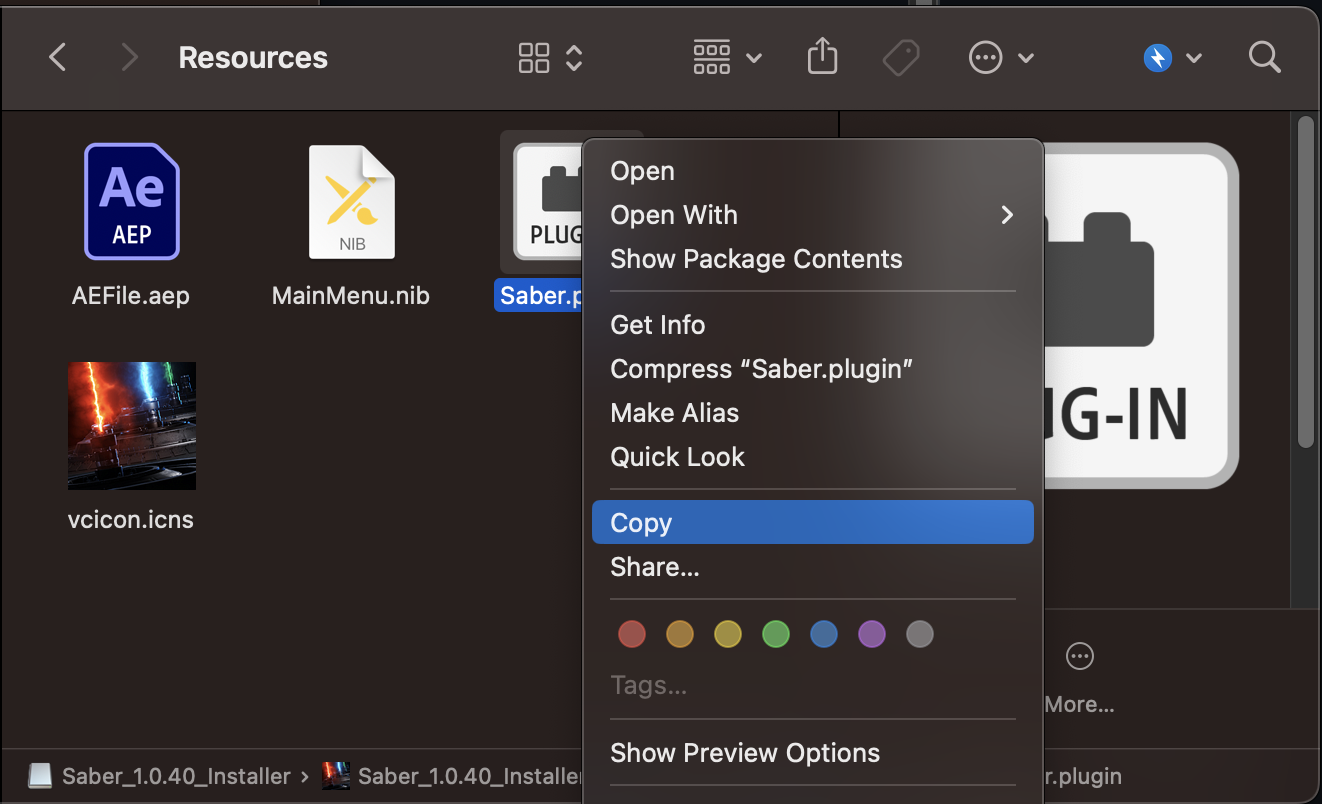This screenshot has width=1322, height=804.
Task: Choose Tags… in the context menu
Action: click(813, 686)
